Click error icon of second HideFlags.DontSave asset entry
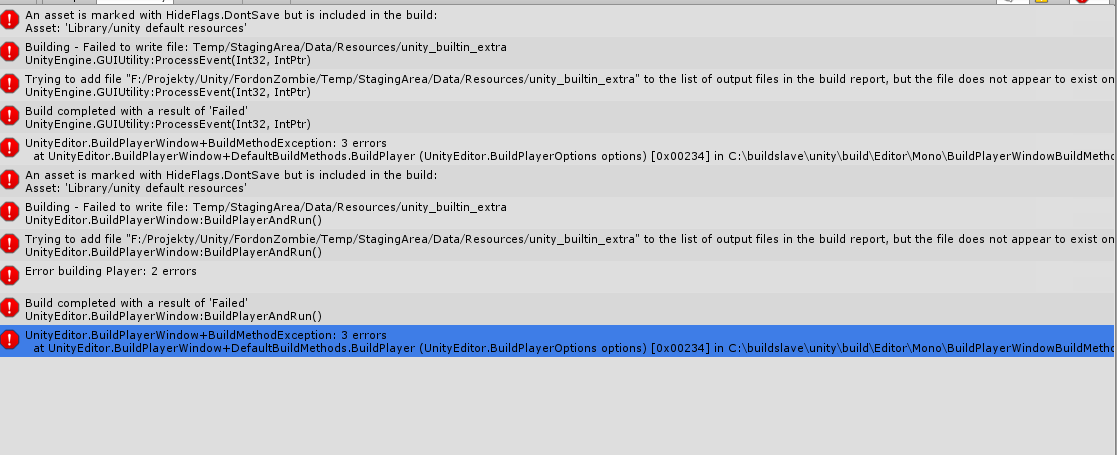 pyautogui.click(x=11, y=180)
